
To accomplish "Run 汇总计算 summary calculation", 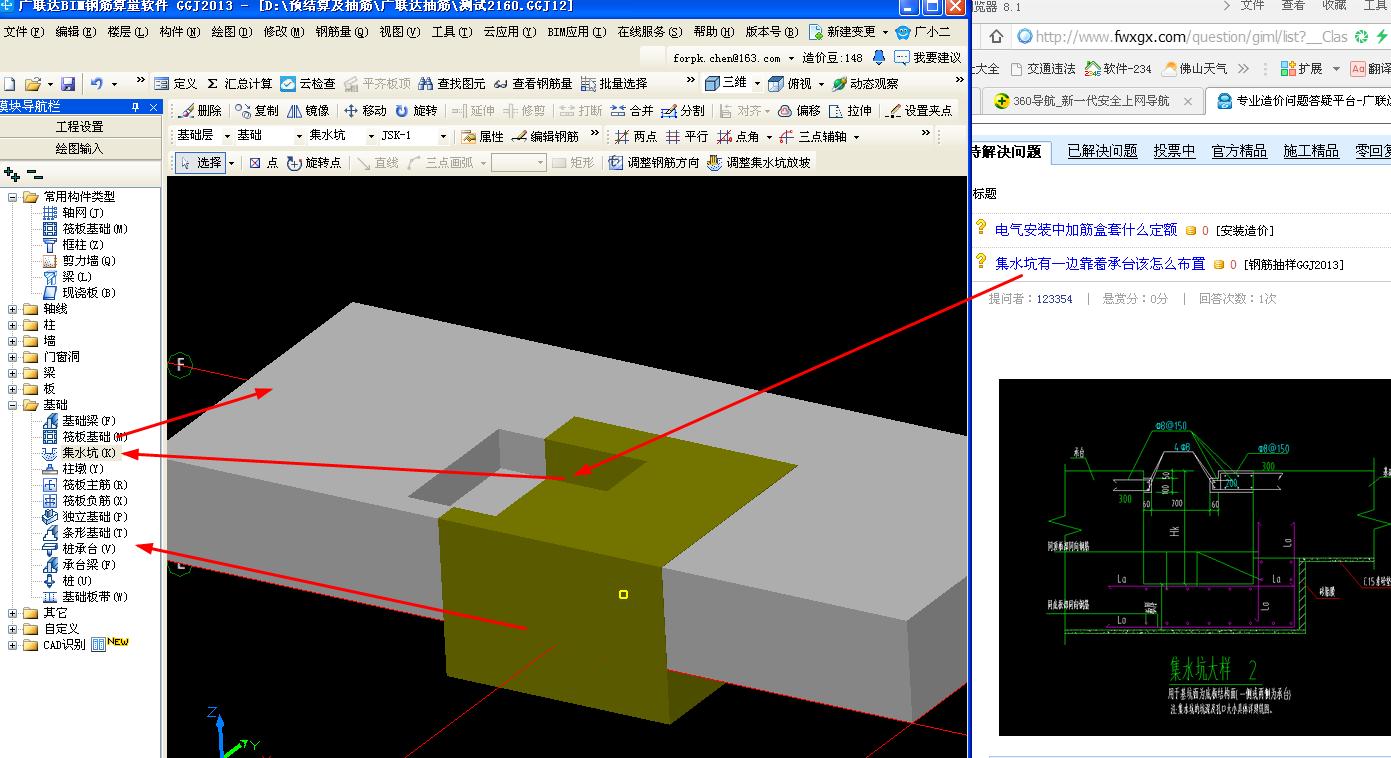I will pyautogui.click(x=239, y=84).
